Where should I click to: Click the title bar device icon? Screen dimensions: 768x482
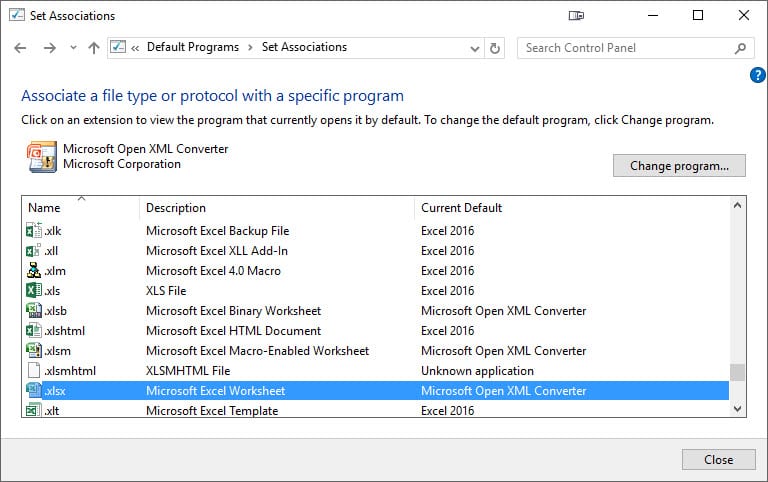coord(576,16)
